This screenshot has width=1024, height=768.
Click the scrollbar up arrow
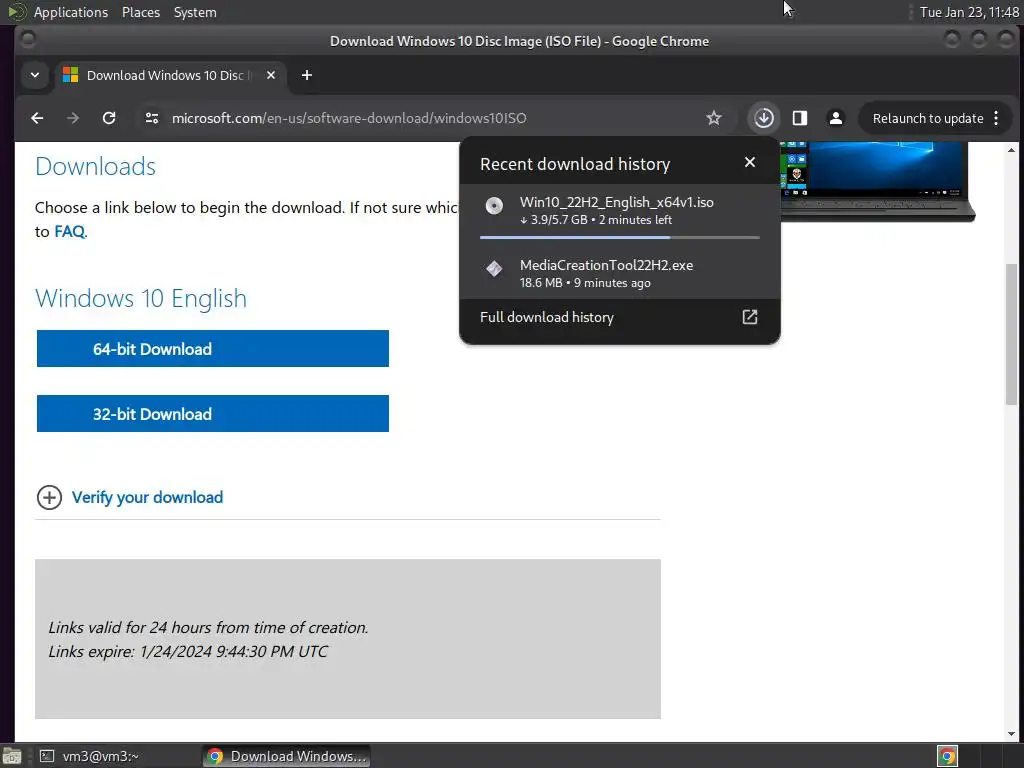1012,150
